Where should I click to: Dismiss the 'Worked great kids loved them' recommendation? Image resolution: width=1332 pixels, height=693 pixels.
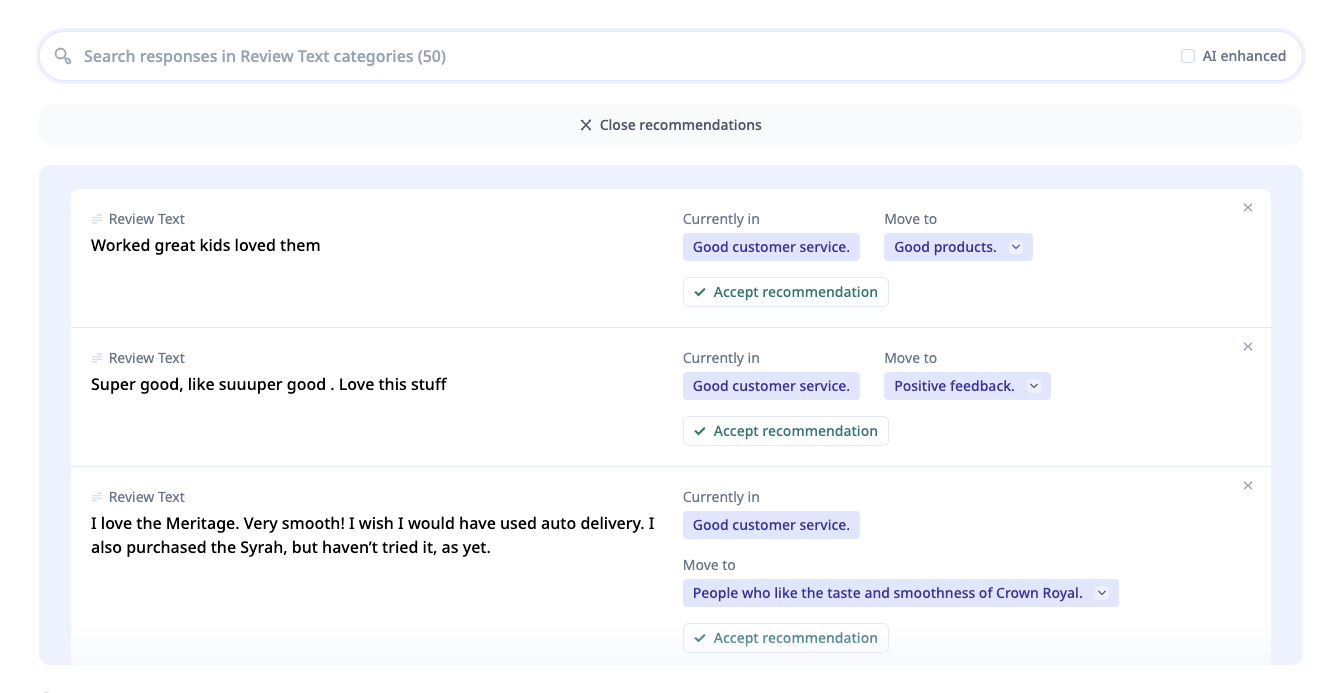[x=1247, y=208]
